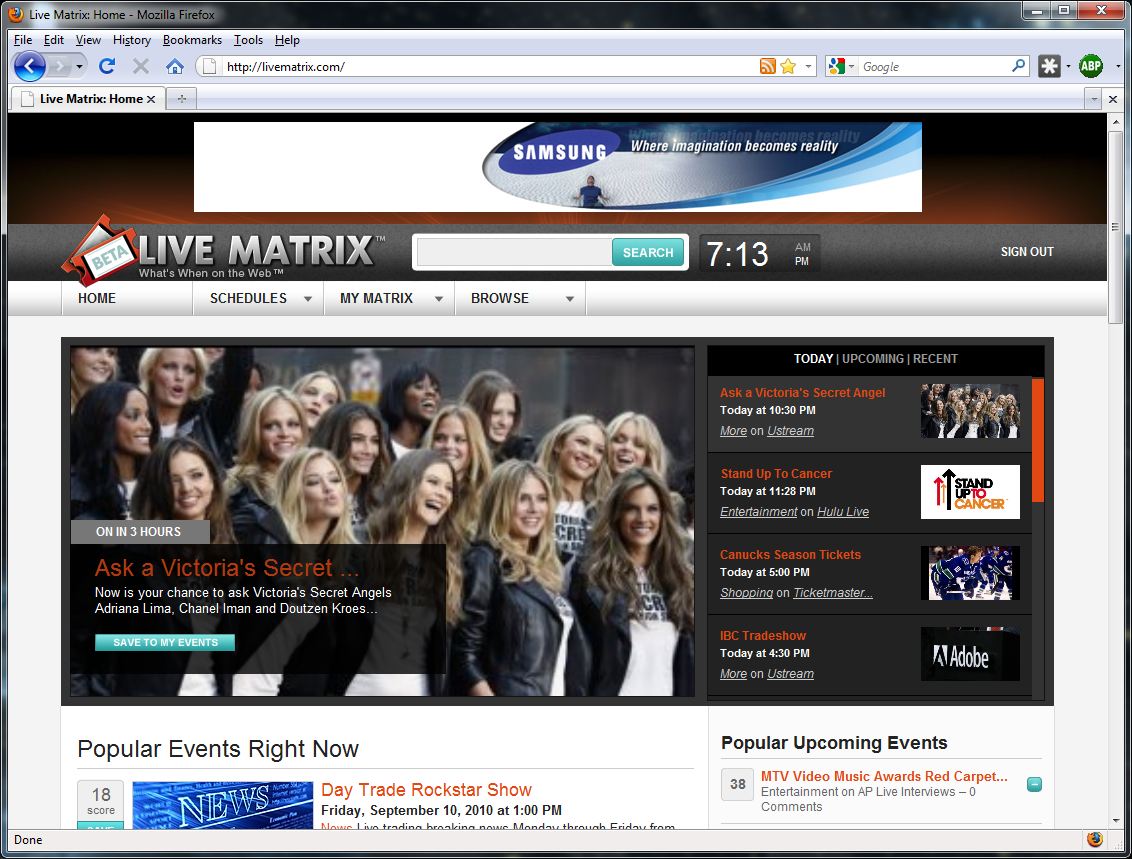Click the page icon in address bar
Viewport: 1132px width, 859px height.
pyautogui.click(x=209, y=66)
